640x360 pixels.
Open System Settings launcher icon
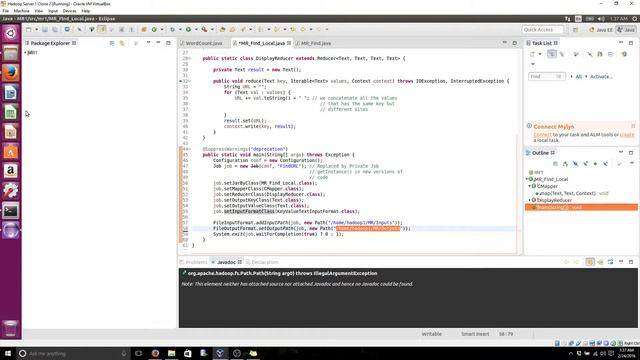pyautogui.click(x=11, y=191)
